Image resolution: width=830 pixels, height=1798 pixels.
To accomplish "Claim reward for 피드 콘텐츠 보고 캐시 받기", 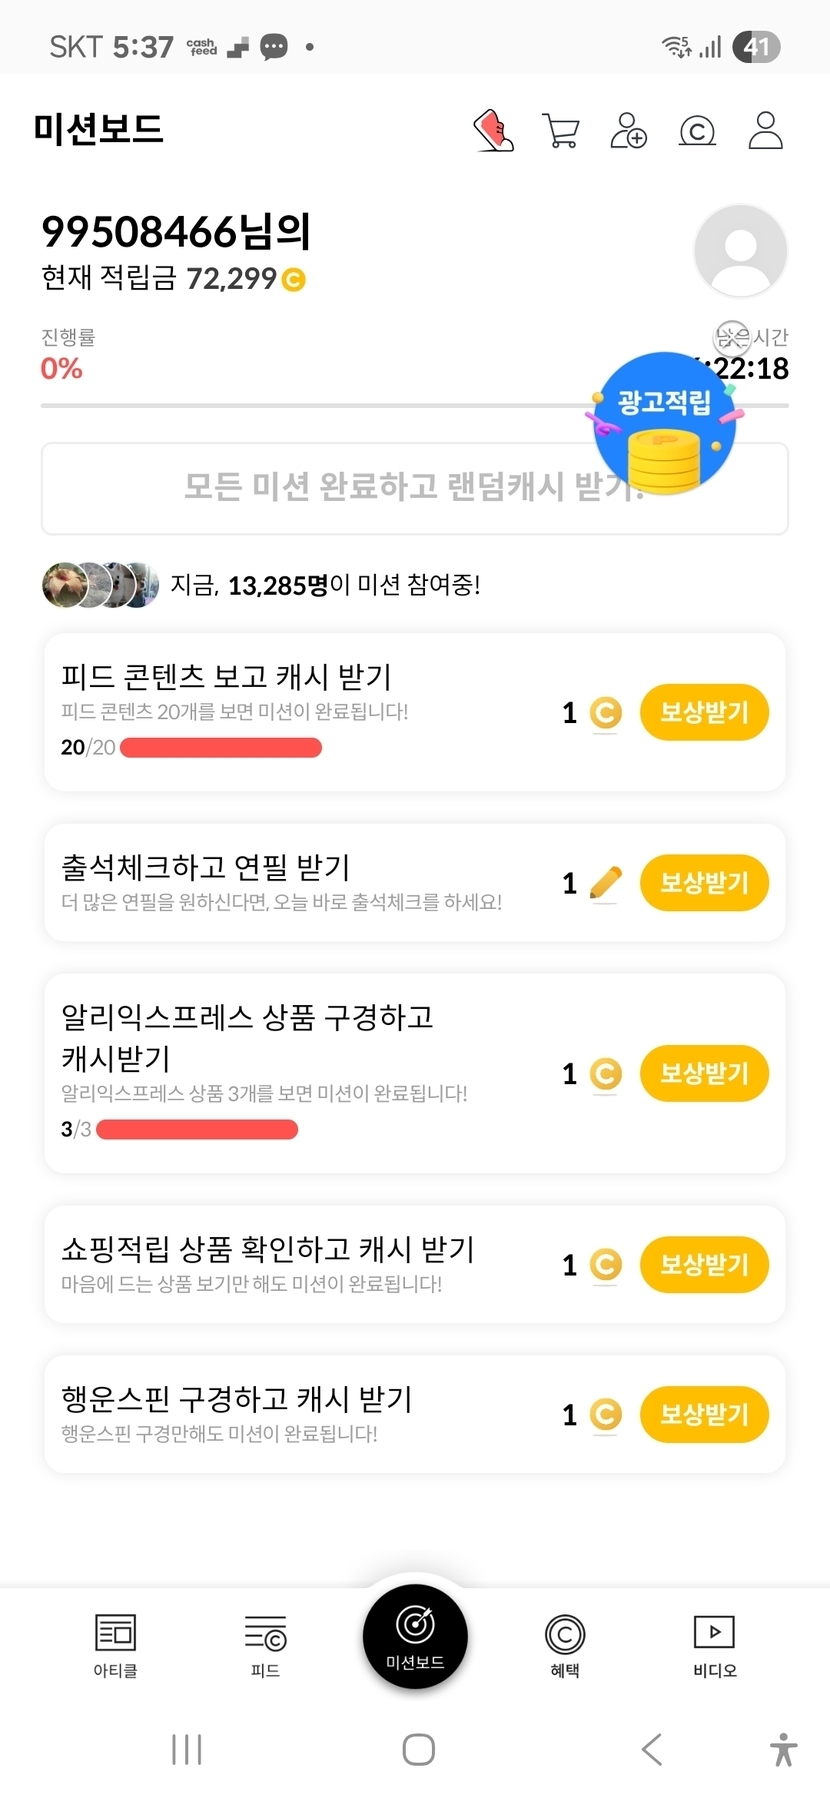I will pos(704,713).
